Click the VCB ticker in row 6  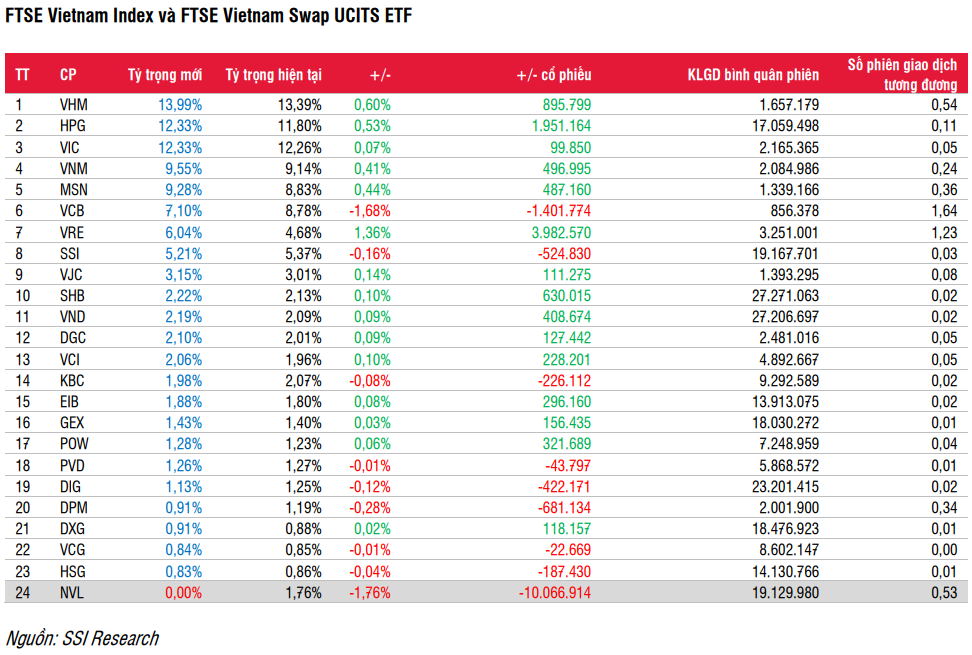click(73, 210)
